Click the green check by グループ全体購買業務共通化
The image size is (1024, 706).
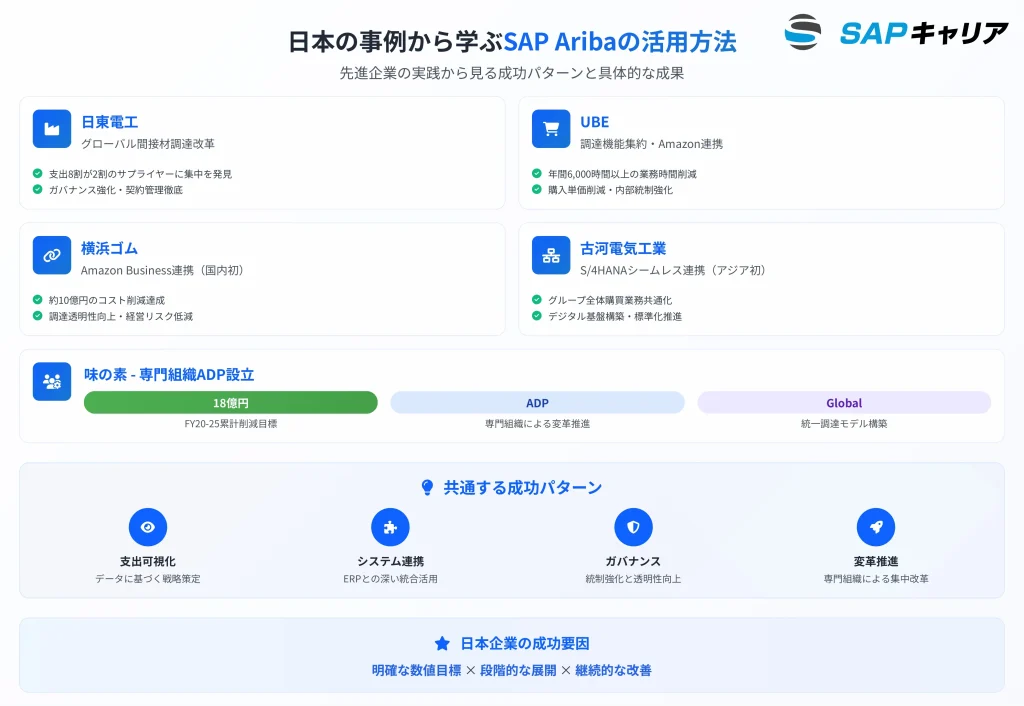[x=537, y=300]
